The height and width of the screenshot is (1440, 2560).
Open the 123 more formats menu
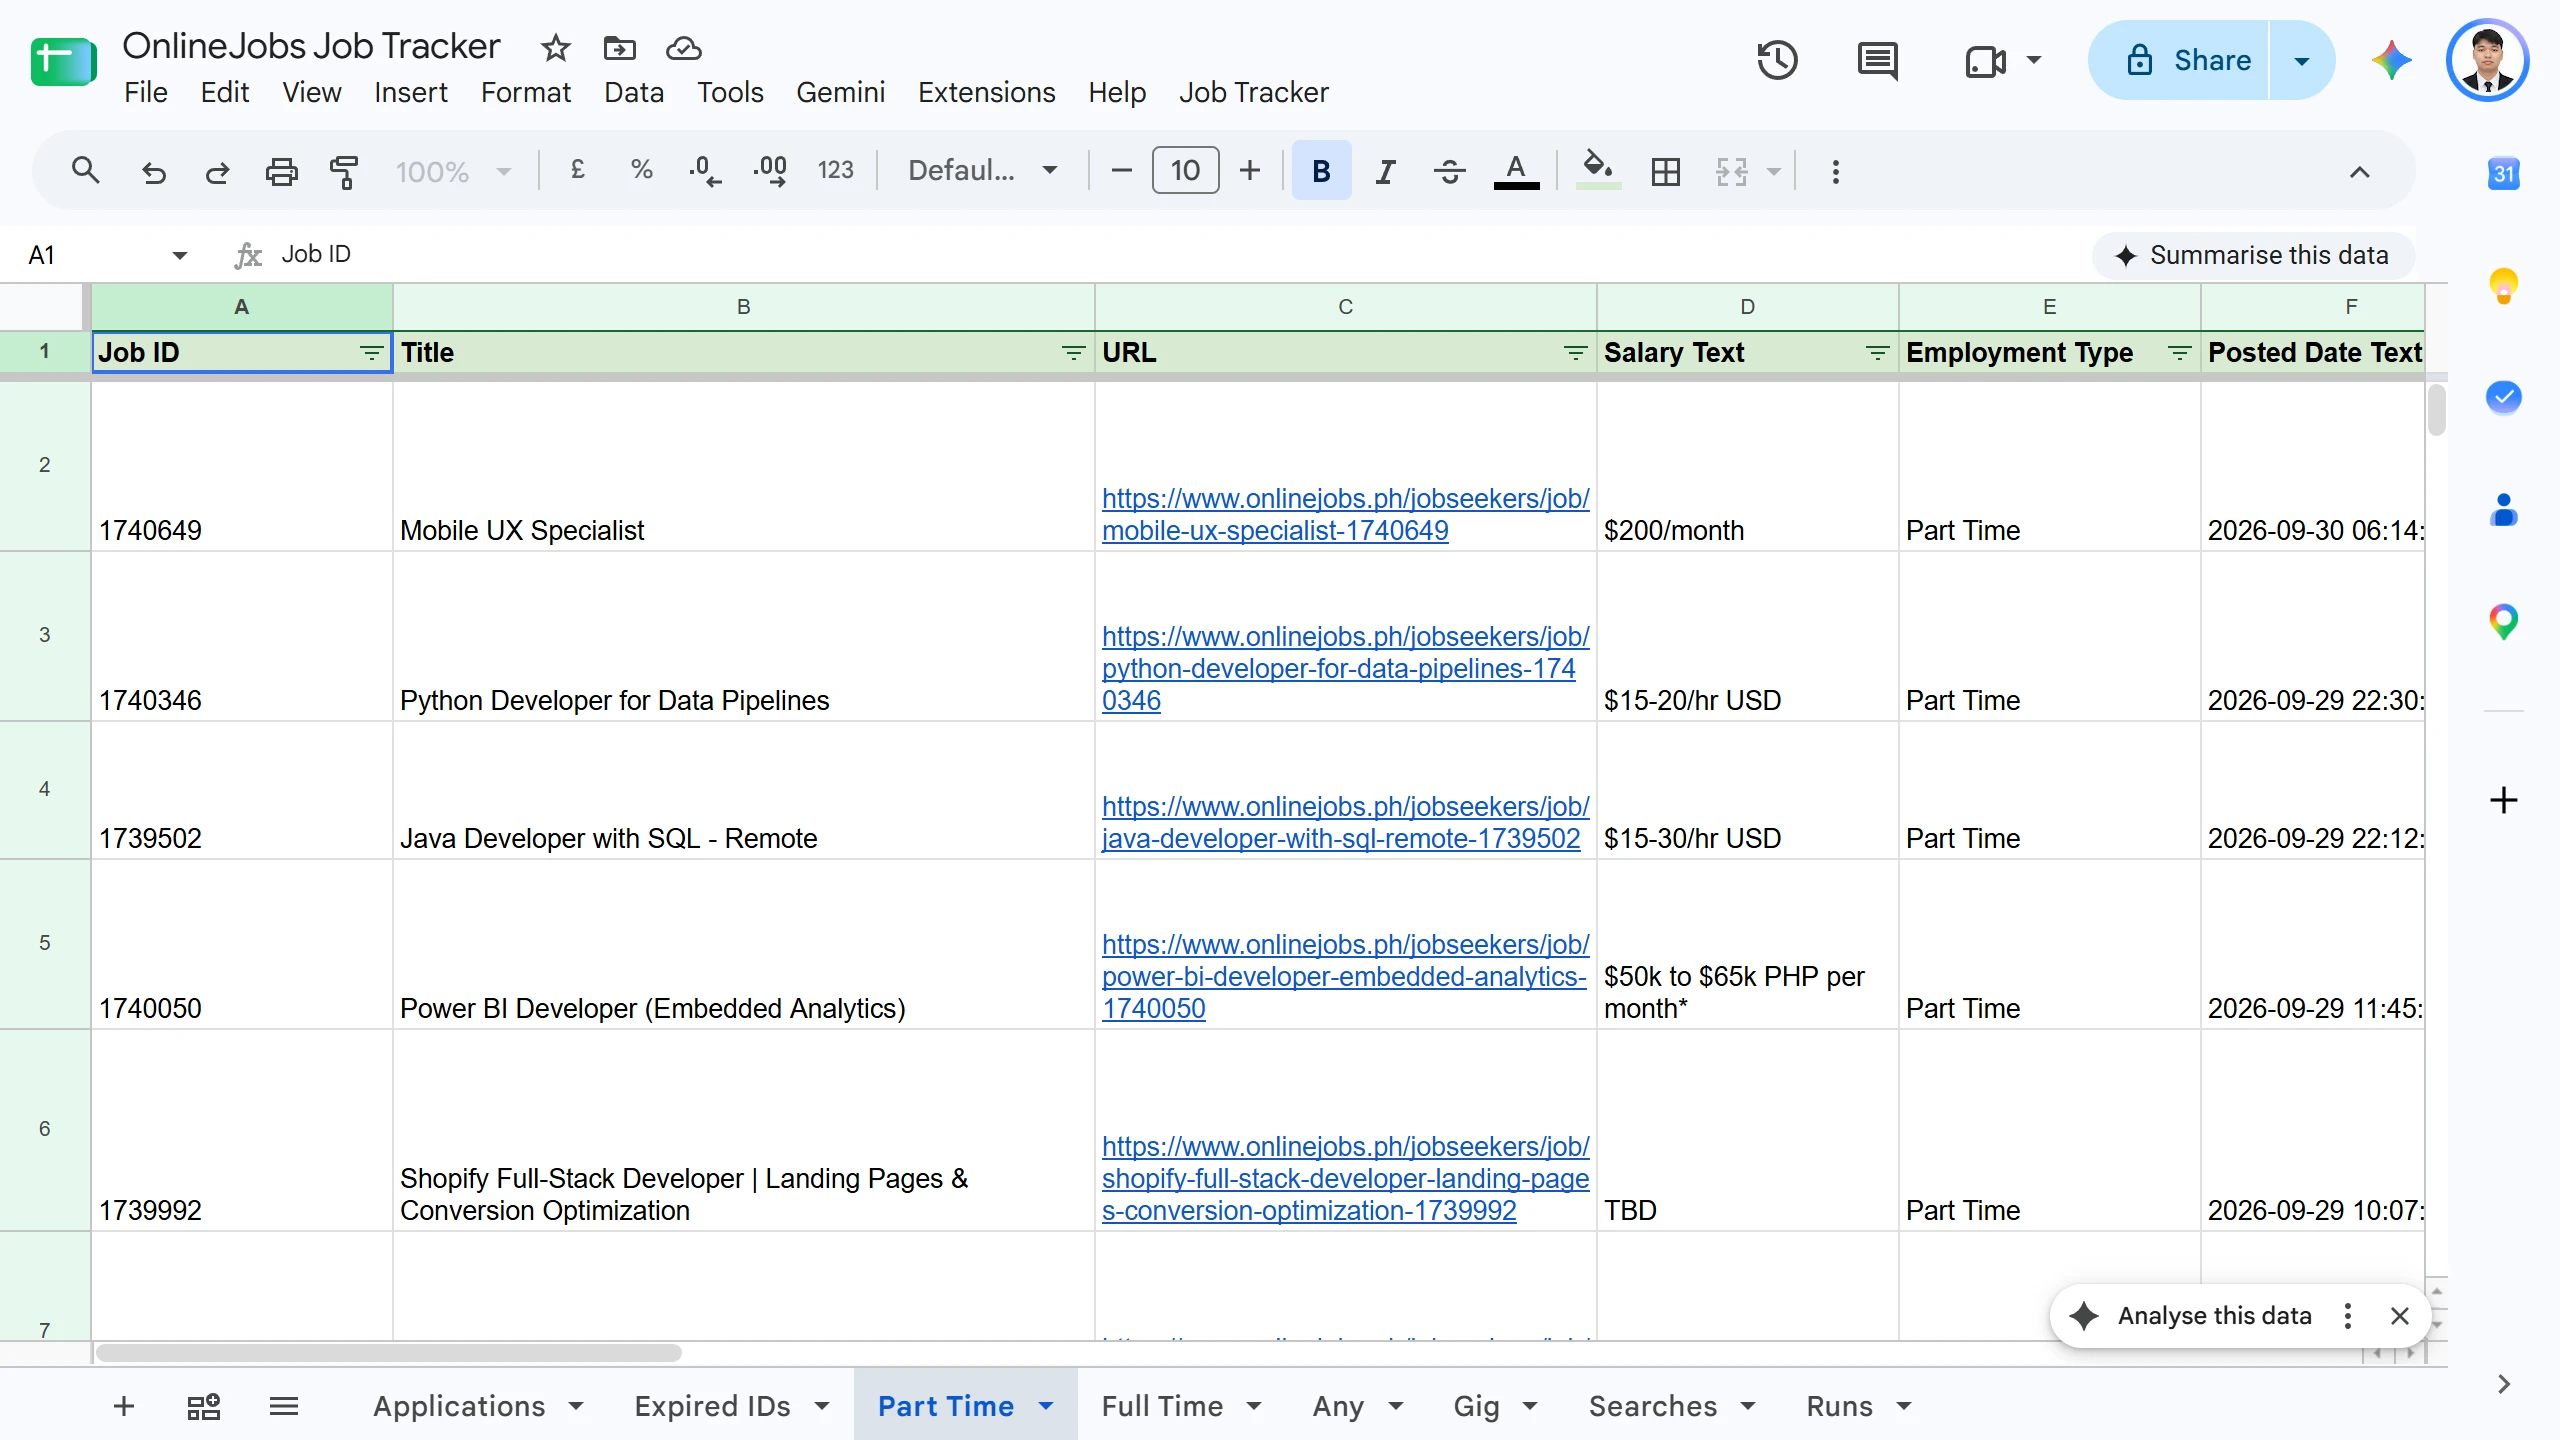coord(835,171)
